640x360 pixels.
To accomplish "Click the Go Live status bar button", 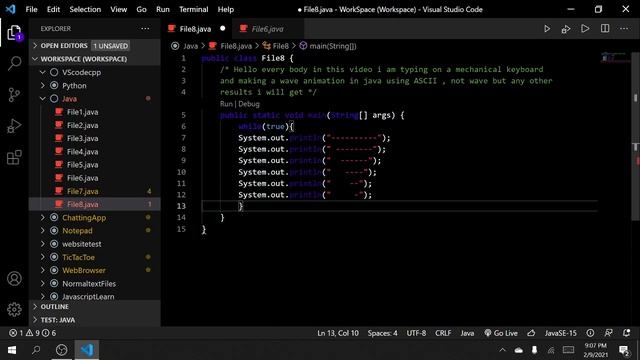I will coord(501,333).
